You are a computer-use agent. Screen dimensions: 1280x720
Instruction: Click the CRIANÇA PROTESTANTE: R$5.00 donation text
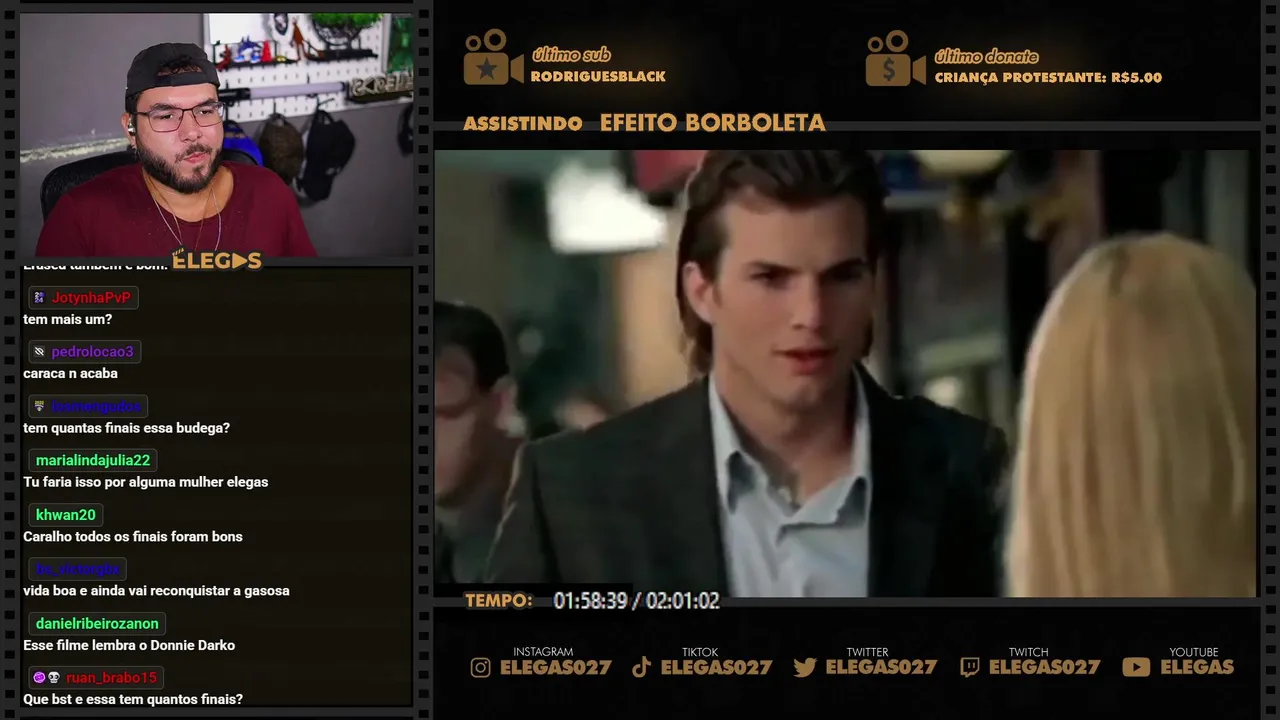pyautogui.click(x=1048, y=77)
